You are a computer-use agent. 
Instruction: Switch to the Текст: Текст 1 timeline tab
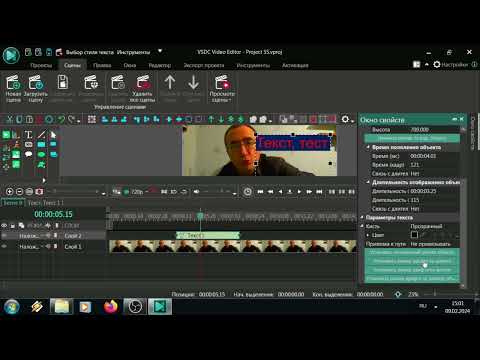[x=45, y=203]
